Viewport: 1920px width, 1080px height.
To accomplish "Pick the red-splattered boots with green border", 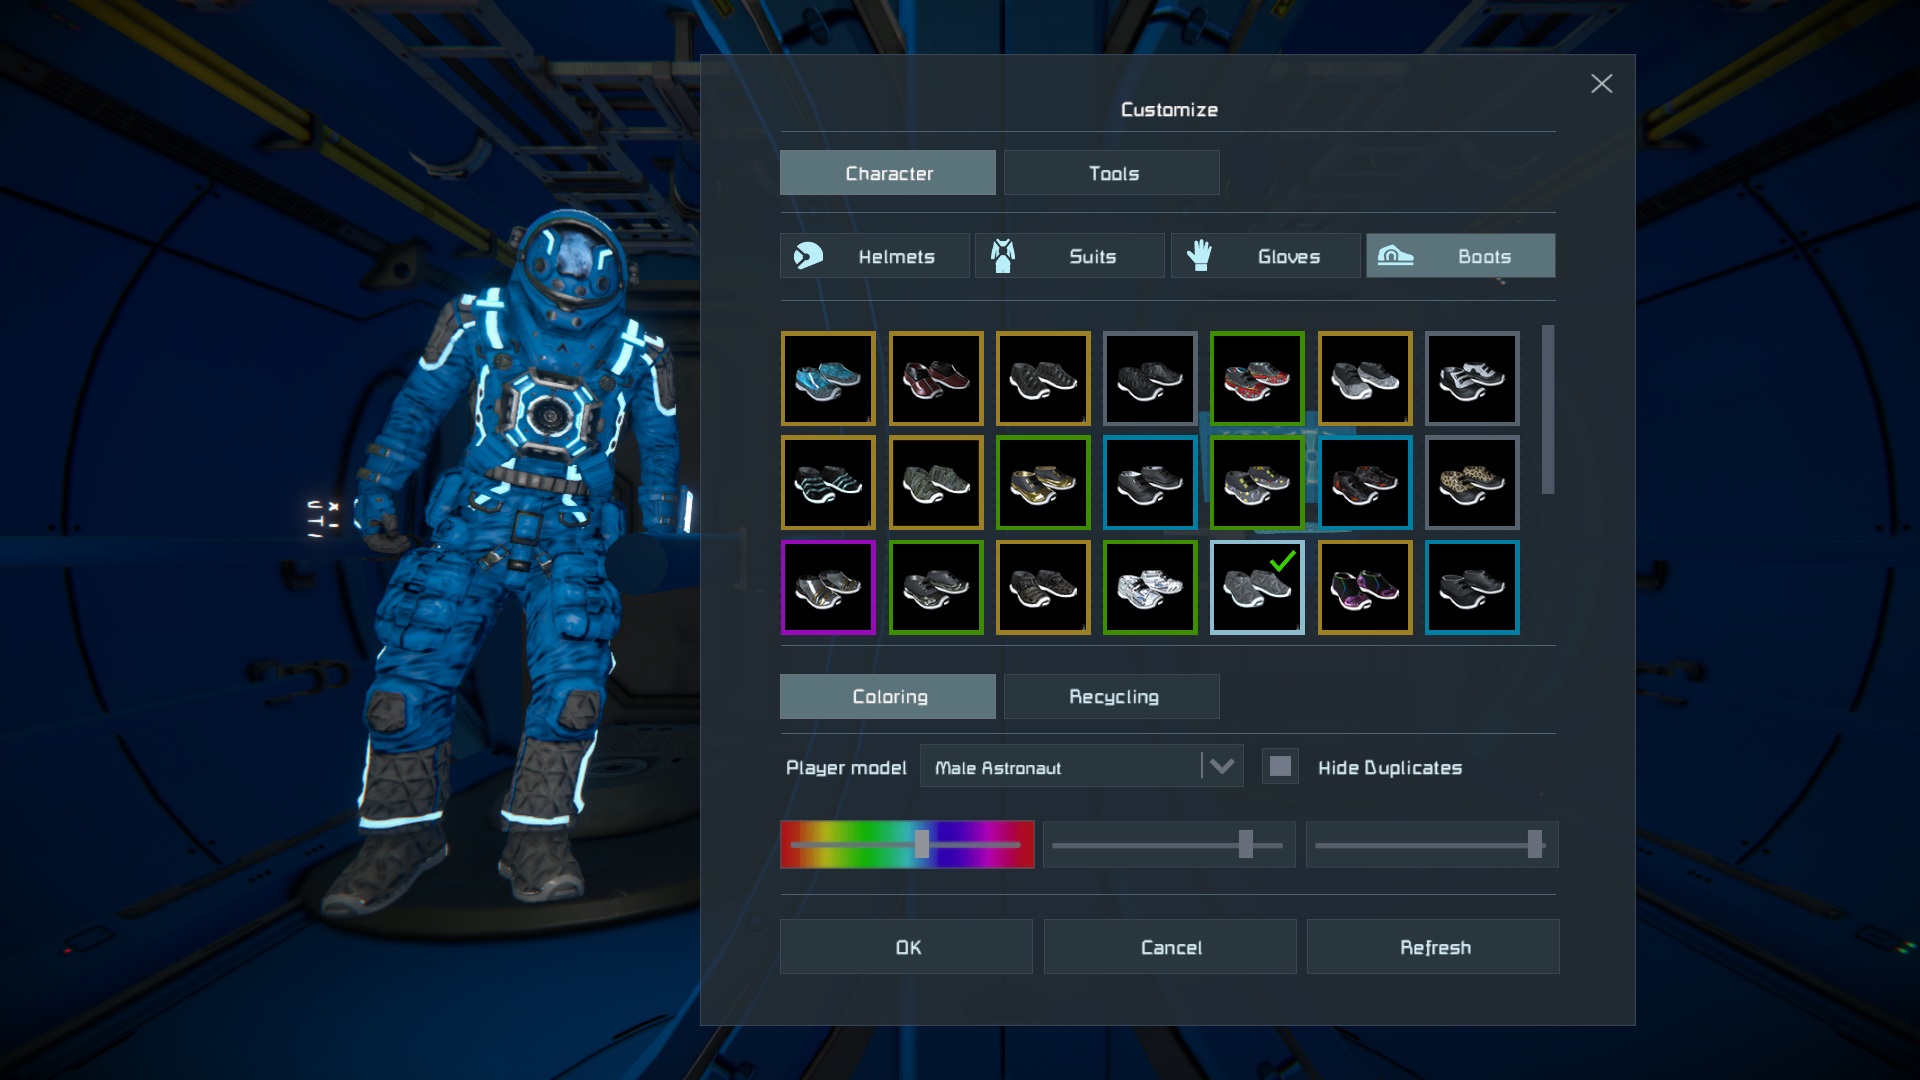I will coord(1257,379).
